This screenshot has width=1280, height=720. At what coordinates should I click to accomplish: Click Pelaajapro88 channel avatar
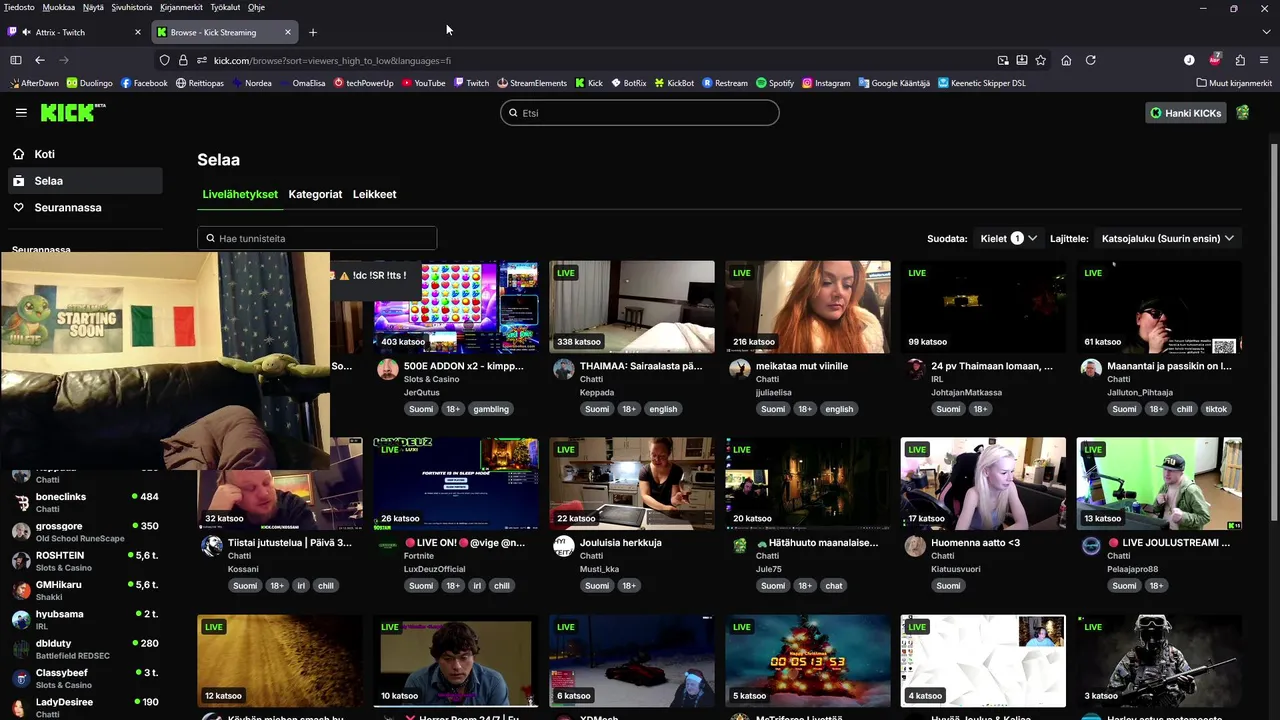coord(1091,545)
